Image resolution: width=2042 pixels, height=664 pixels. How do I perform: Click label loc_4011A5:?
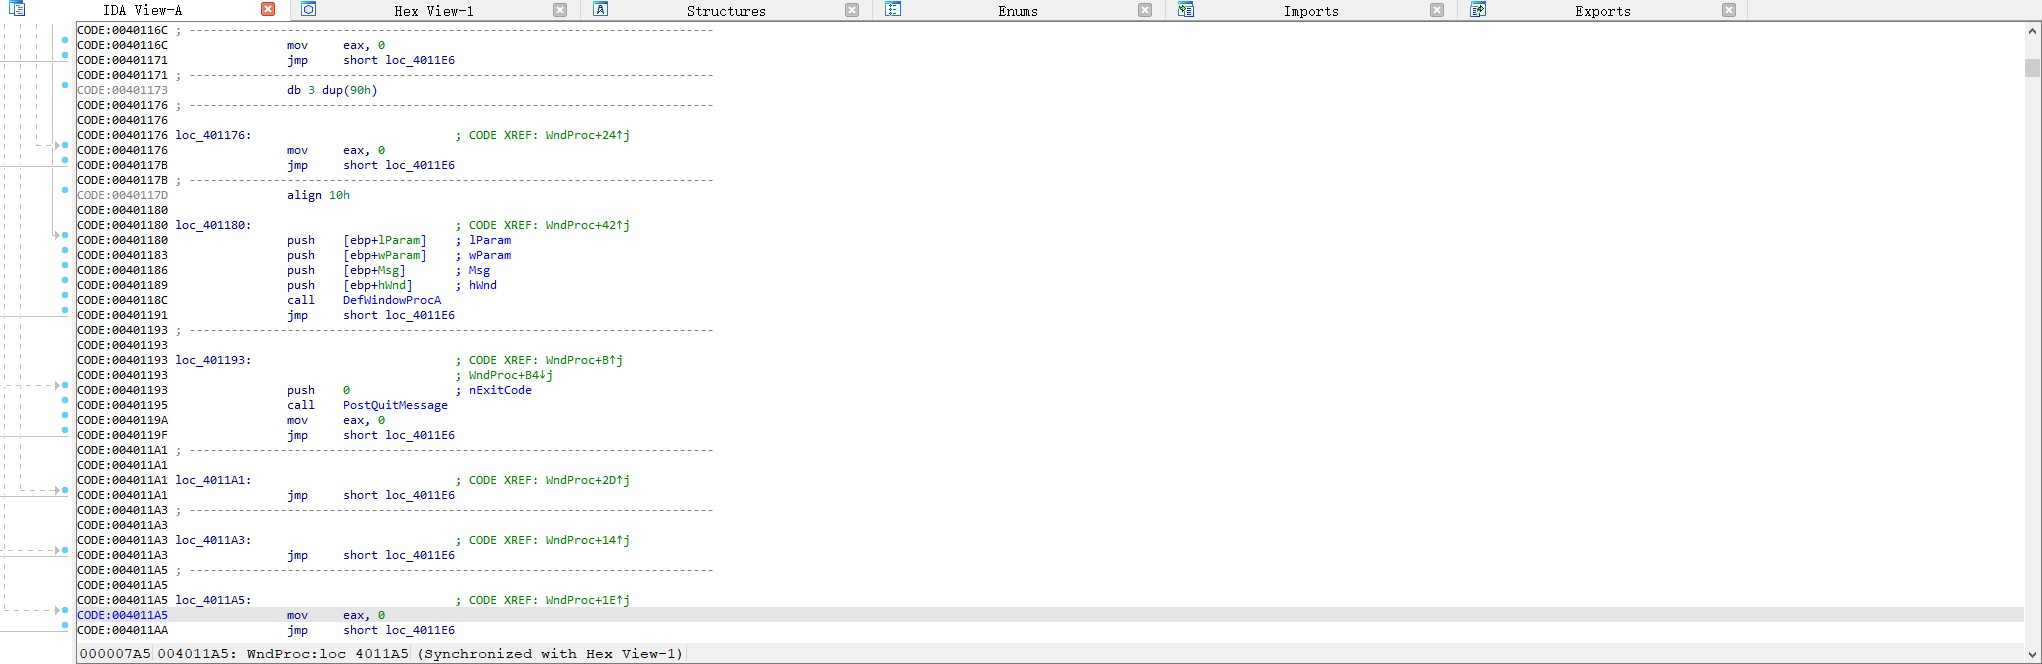213,600
